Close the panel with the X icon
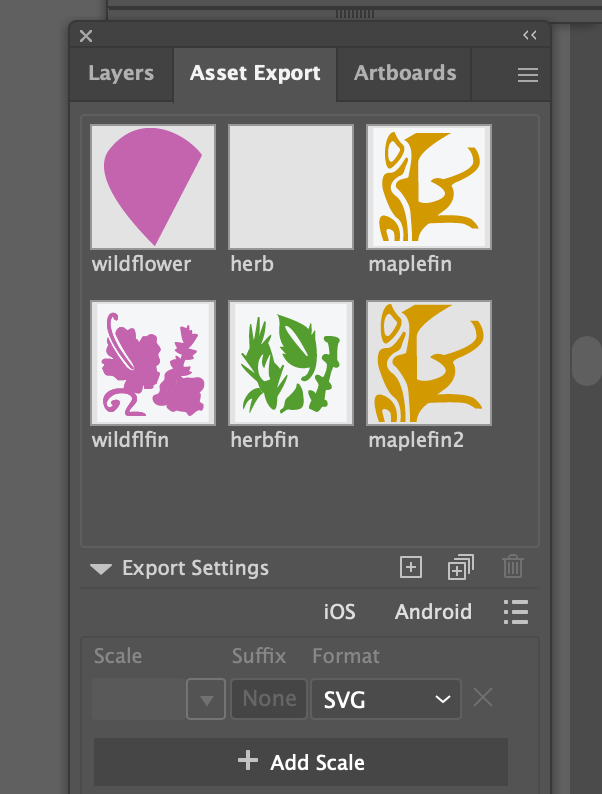The image size is (602, 794). (x=86, y=36)
